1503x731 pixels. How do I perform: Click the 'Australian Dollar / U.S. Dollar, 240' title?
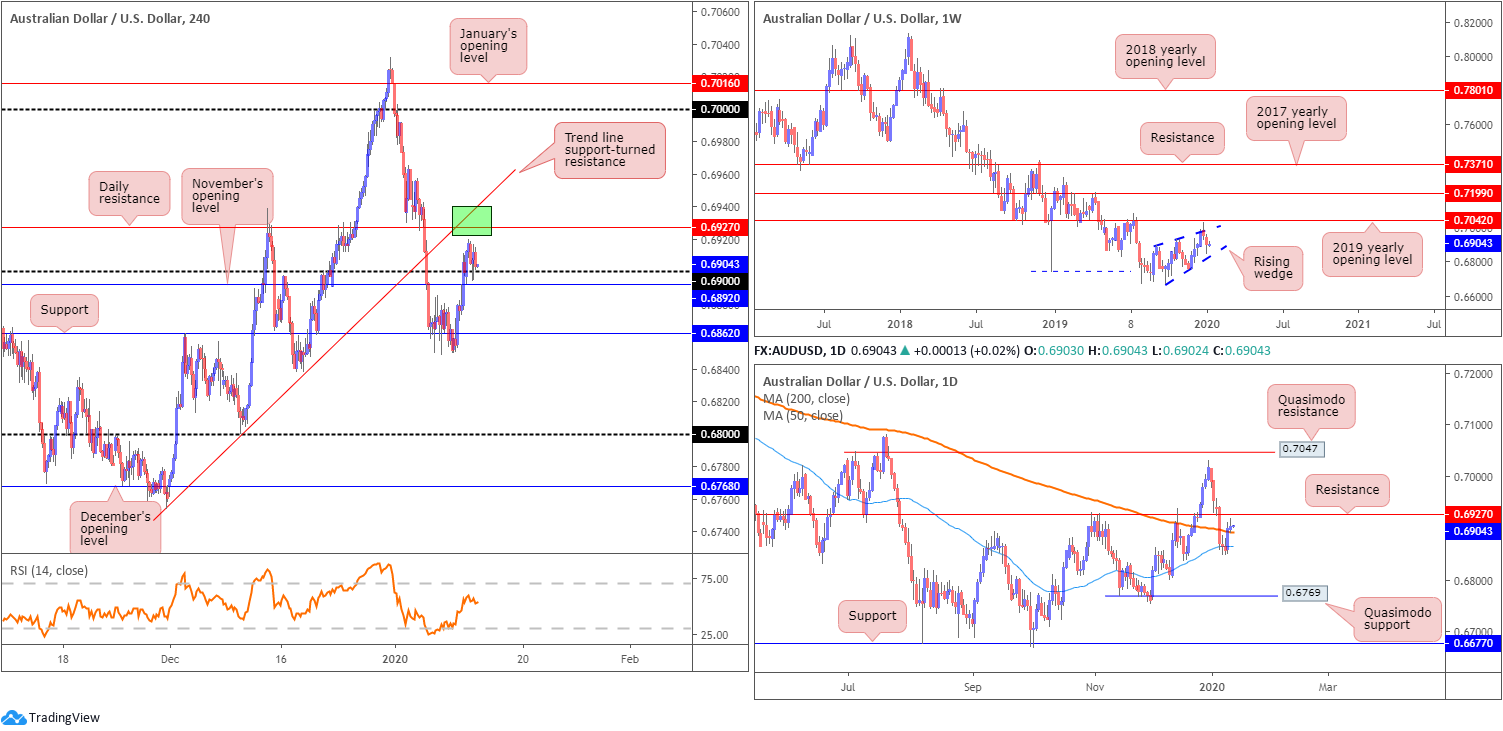[x=112, y=17]
